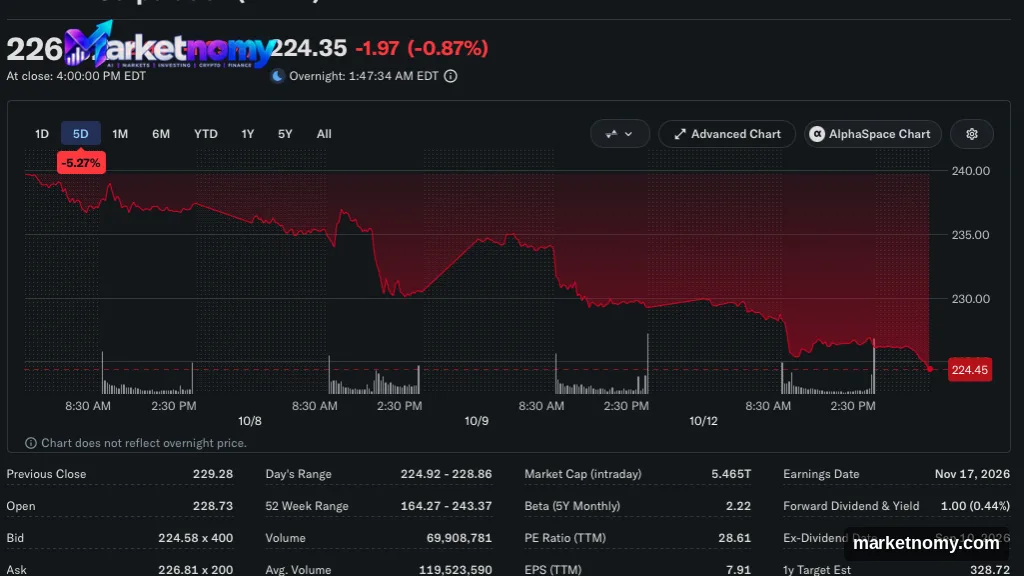Open the AlphaSpace Chart
The height and width of the screenshot is (576, 1024).
coord(872,134)
